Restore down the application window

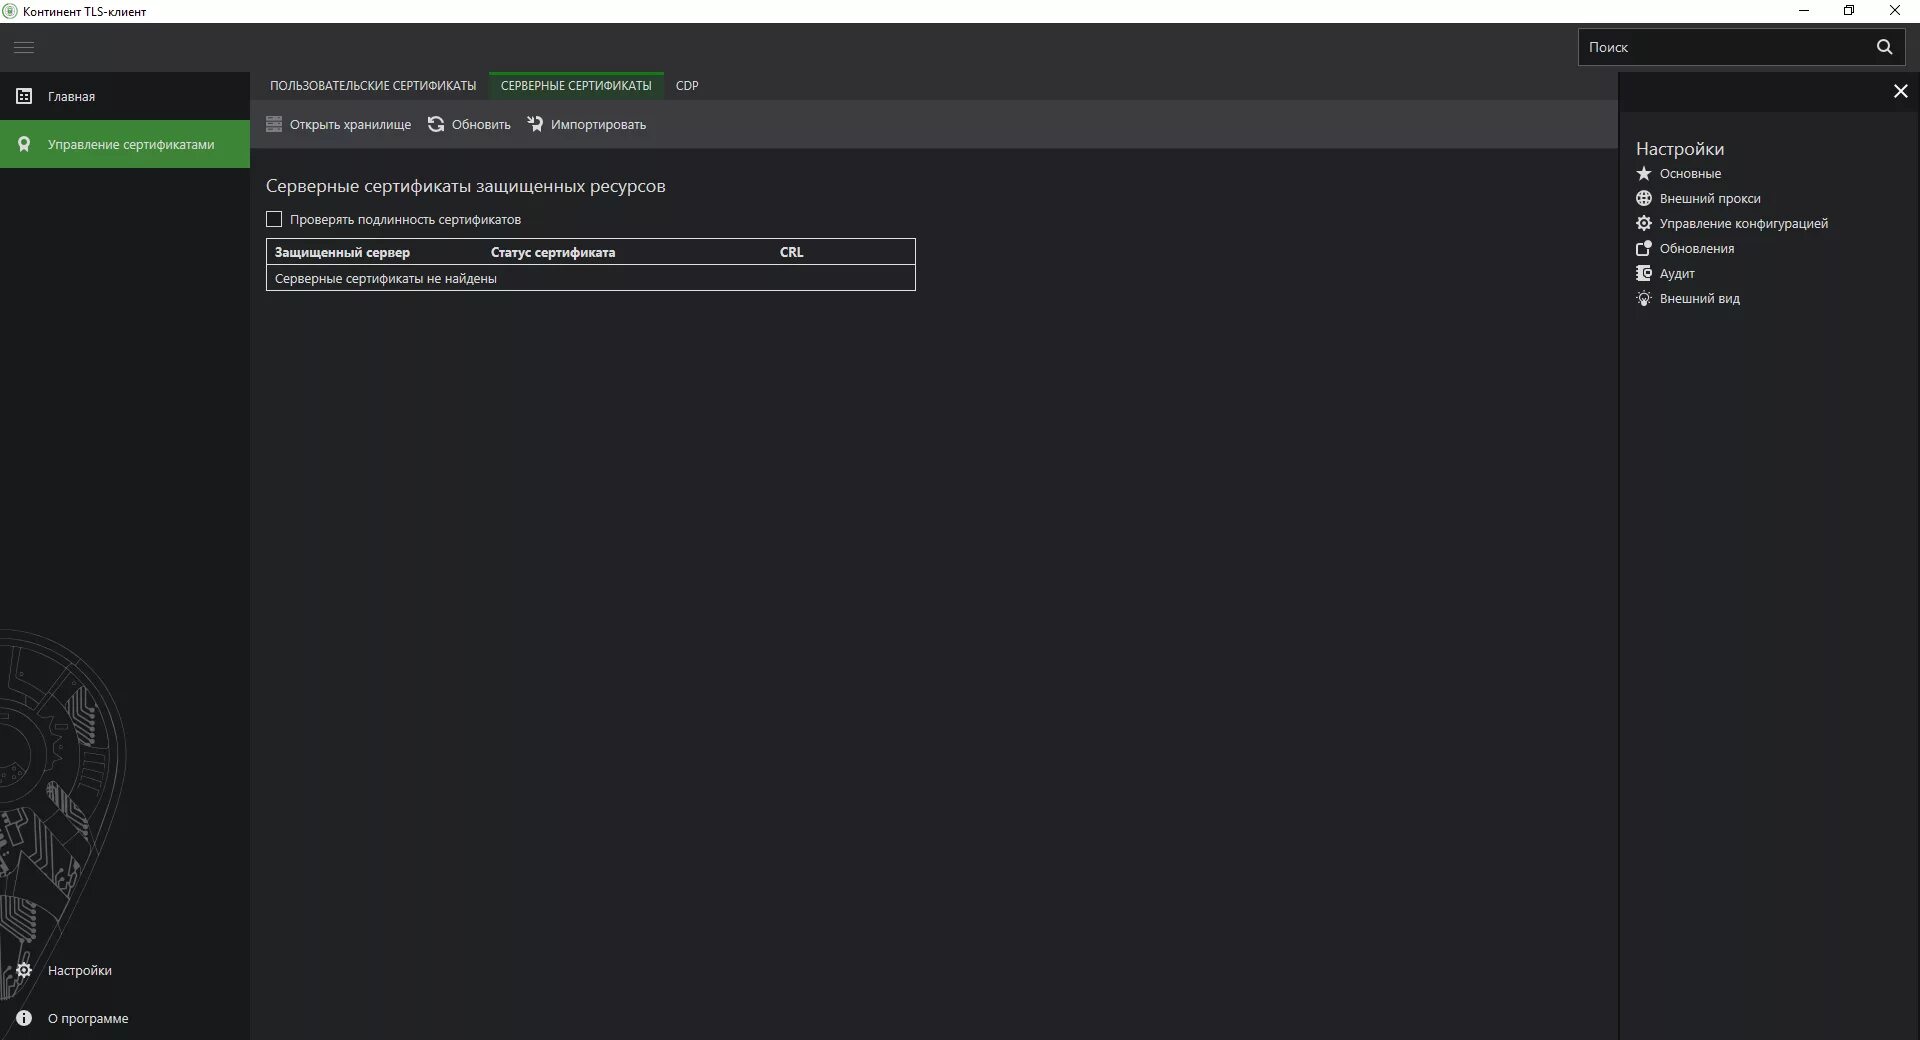click(1849, 11)
